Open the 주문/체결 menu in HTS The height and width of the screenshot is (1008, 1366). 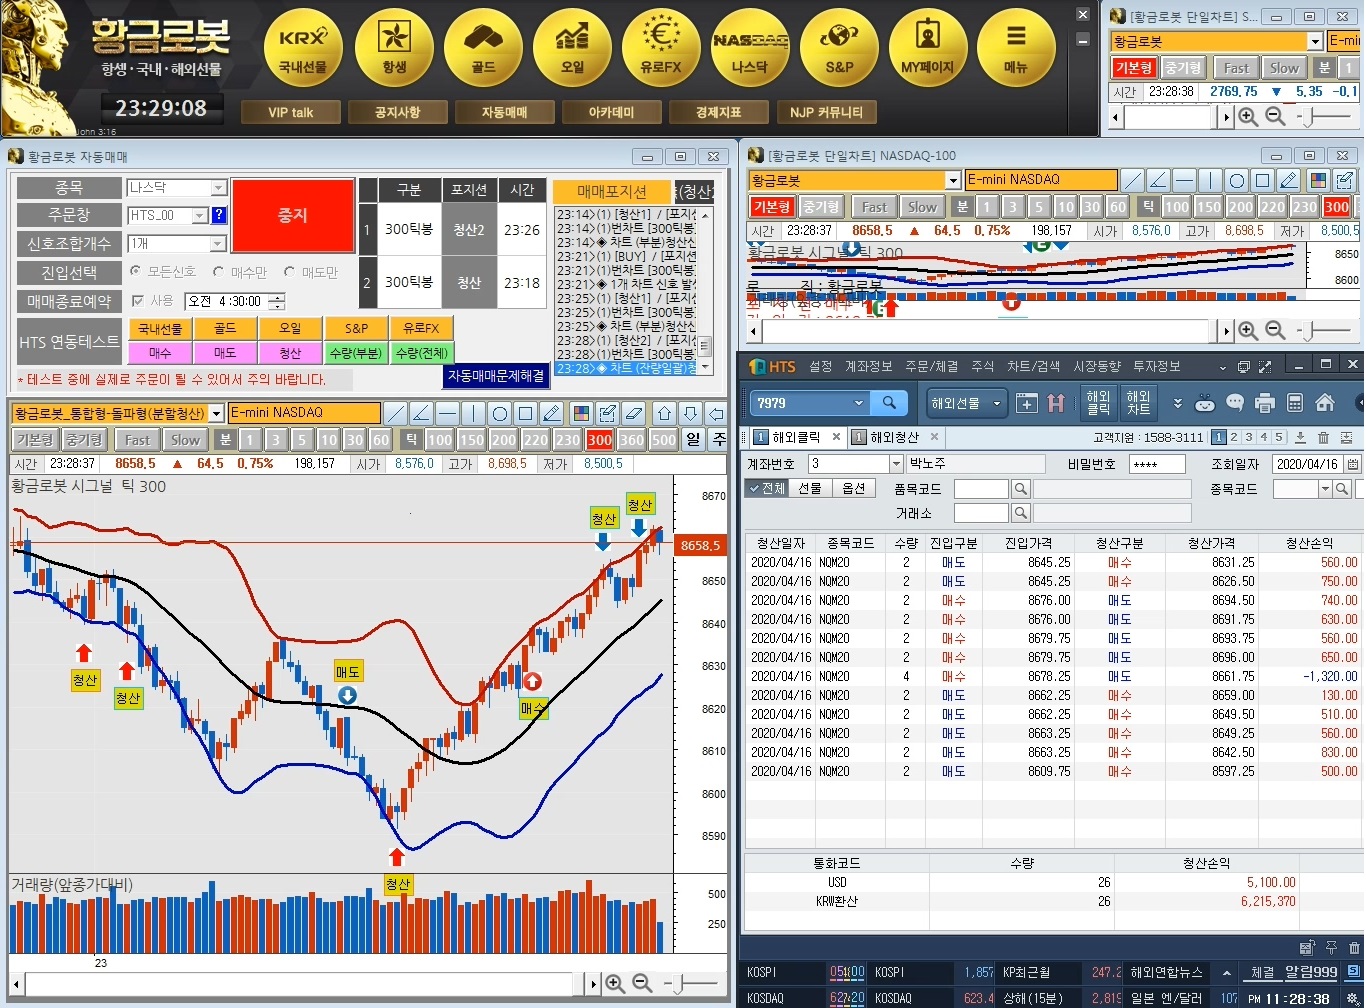point(931,367)
